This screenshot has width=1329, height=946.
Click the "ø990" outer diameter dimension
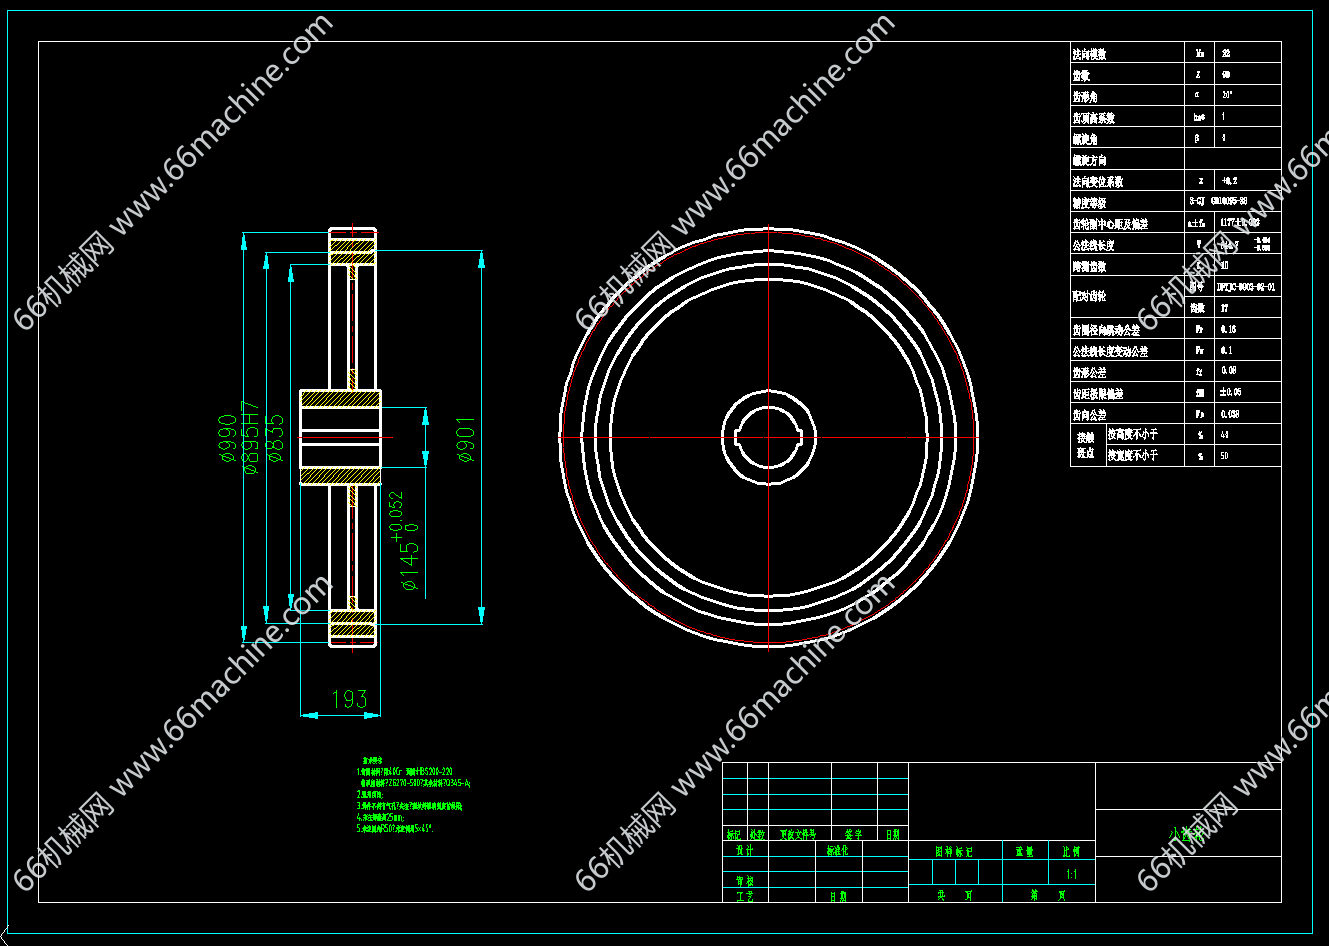pos(228,438)
